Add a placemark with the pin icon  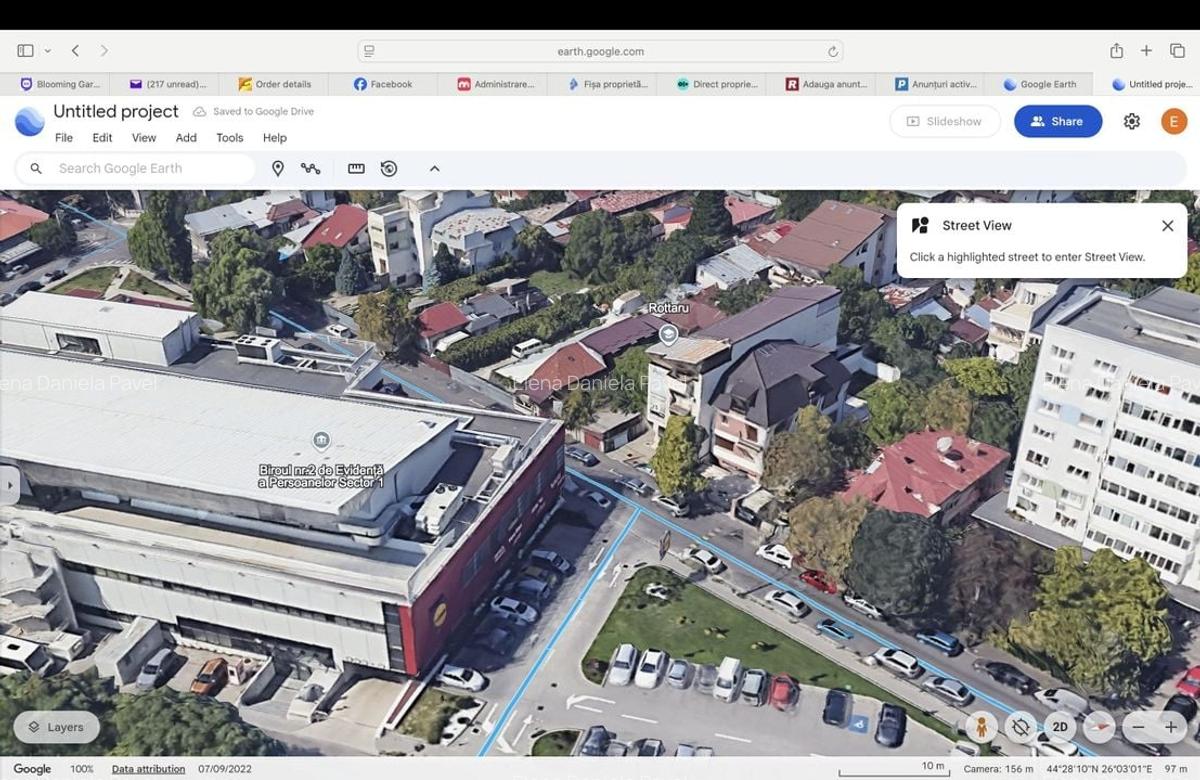(x=278, y=168)
